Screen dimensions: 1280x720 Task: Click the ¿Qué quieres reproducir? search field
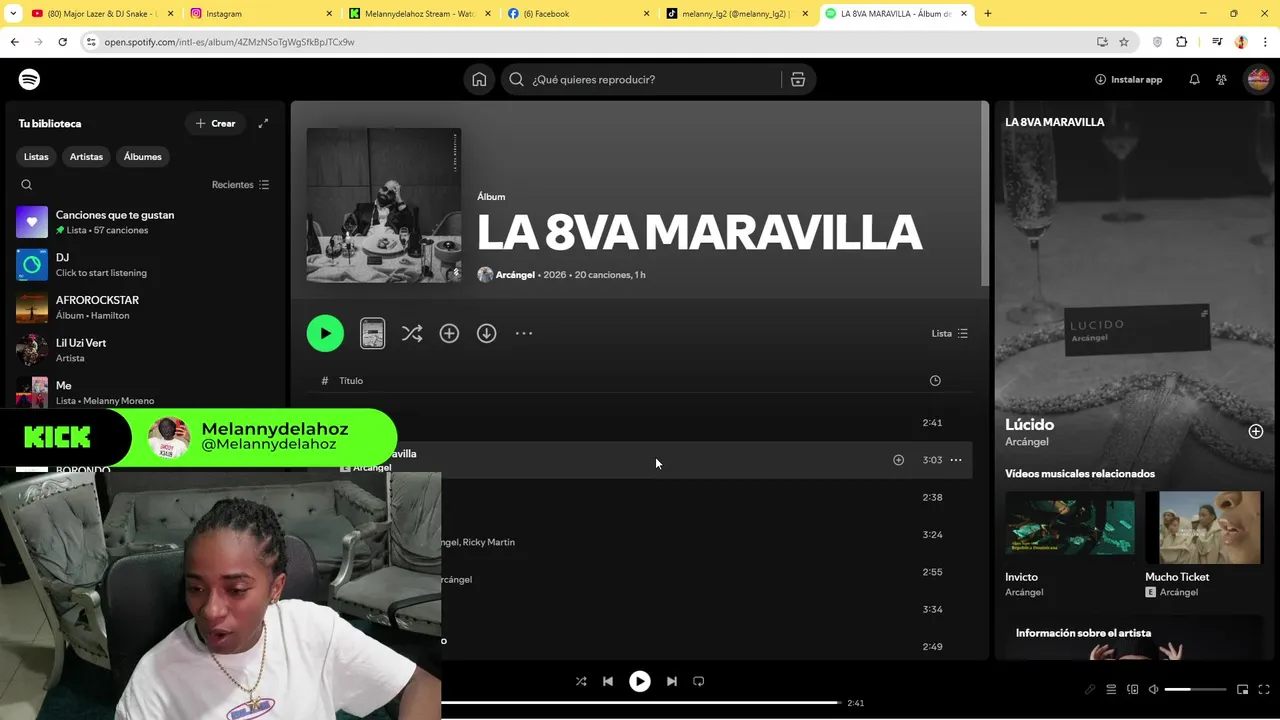[641, 80]
